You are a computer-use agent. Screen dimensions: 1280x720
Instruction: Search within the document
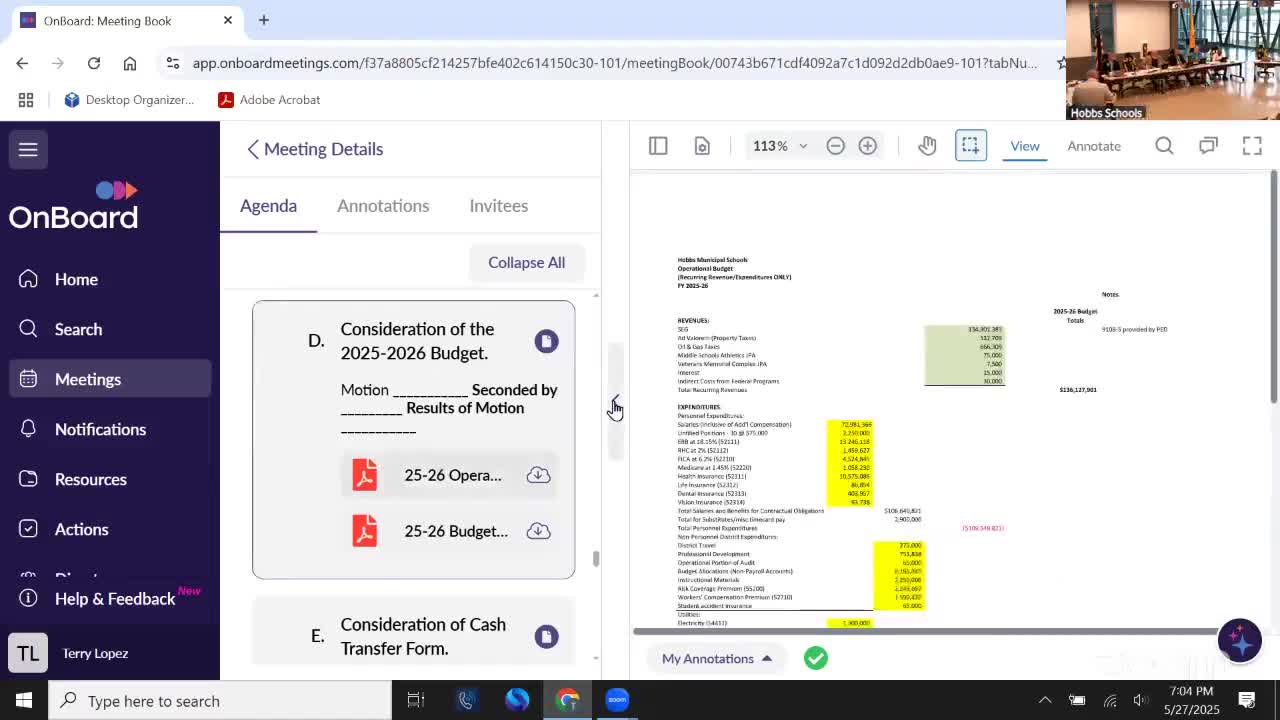(x=1164, y=146)
